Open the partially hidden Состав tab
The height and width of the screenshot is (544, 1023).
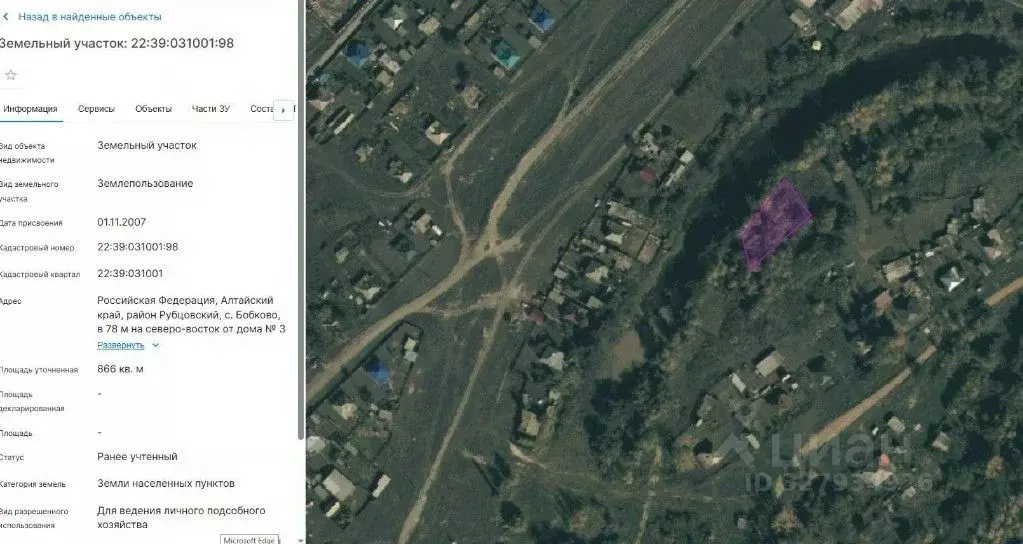click(261, 109)
